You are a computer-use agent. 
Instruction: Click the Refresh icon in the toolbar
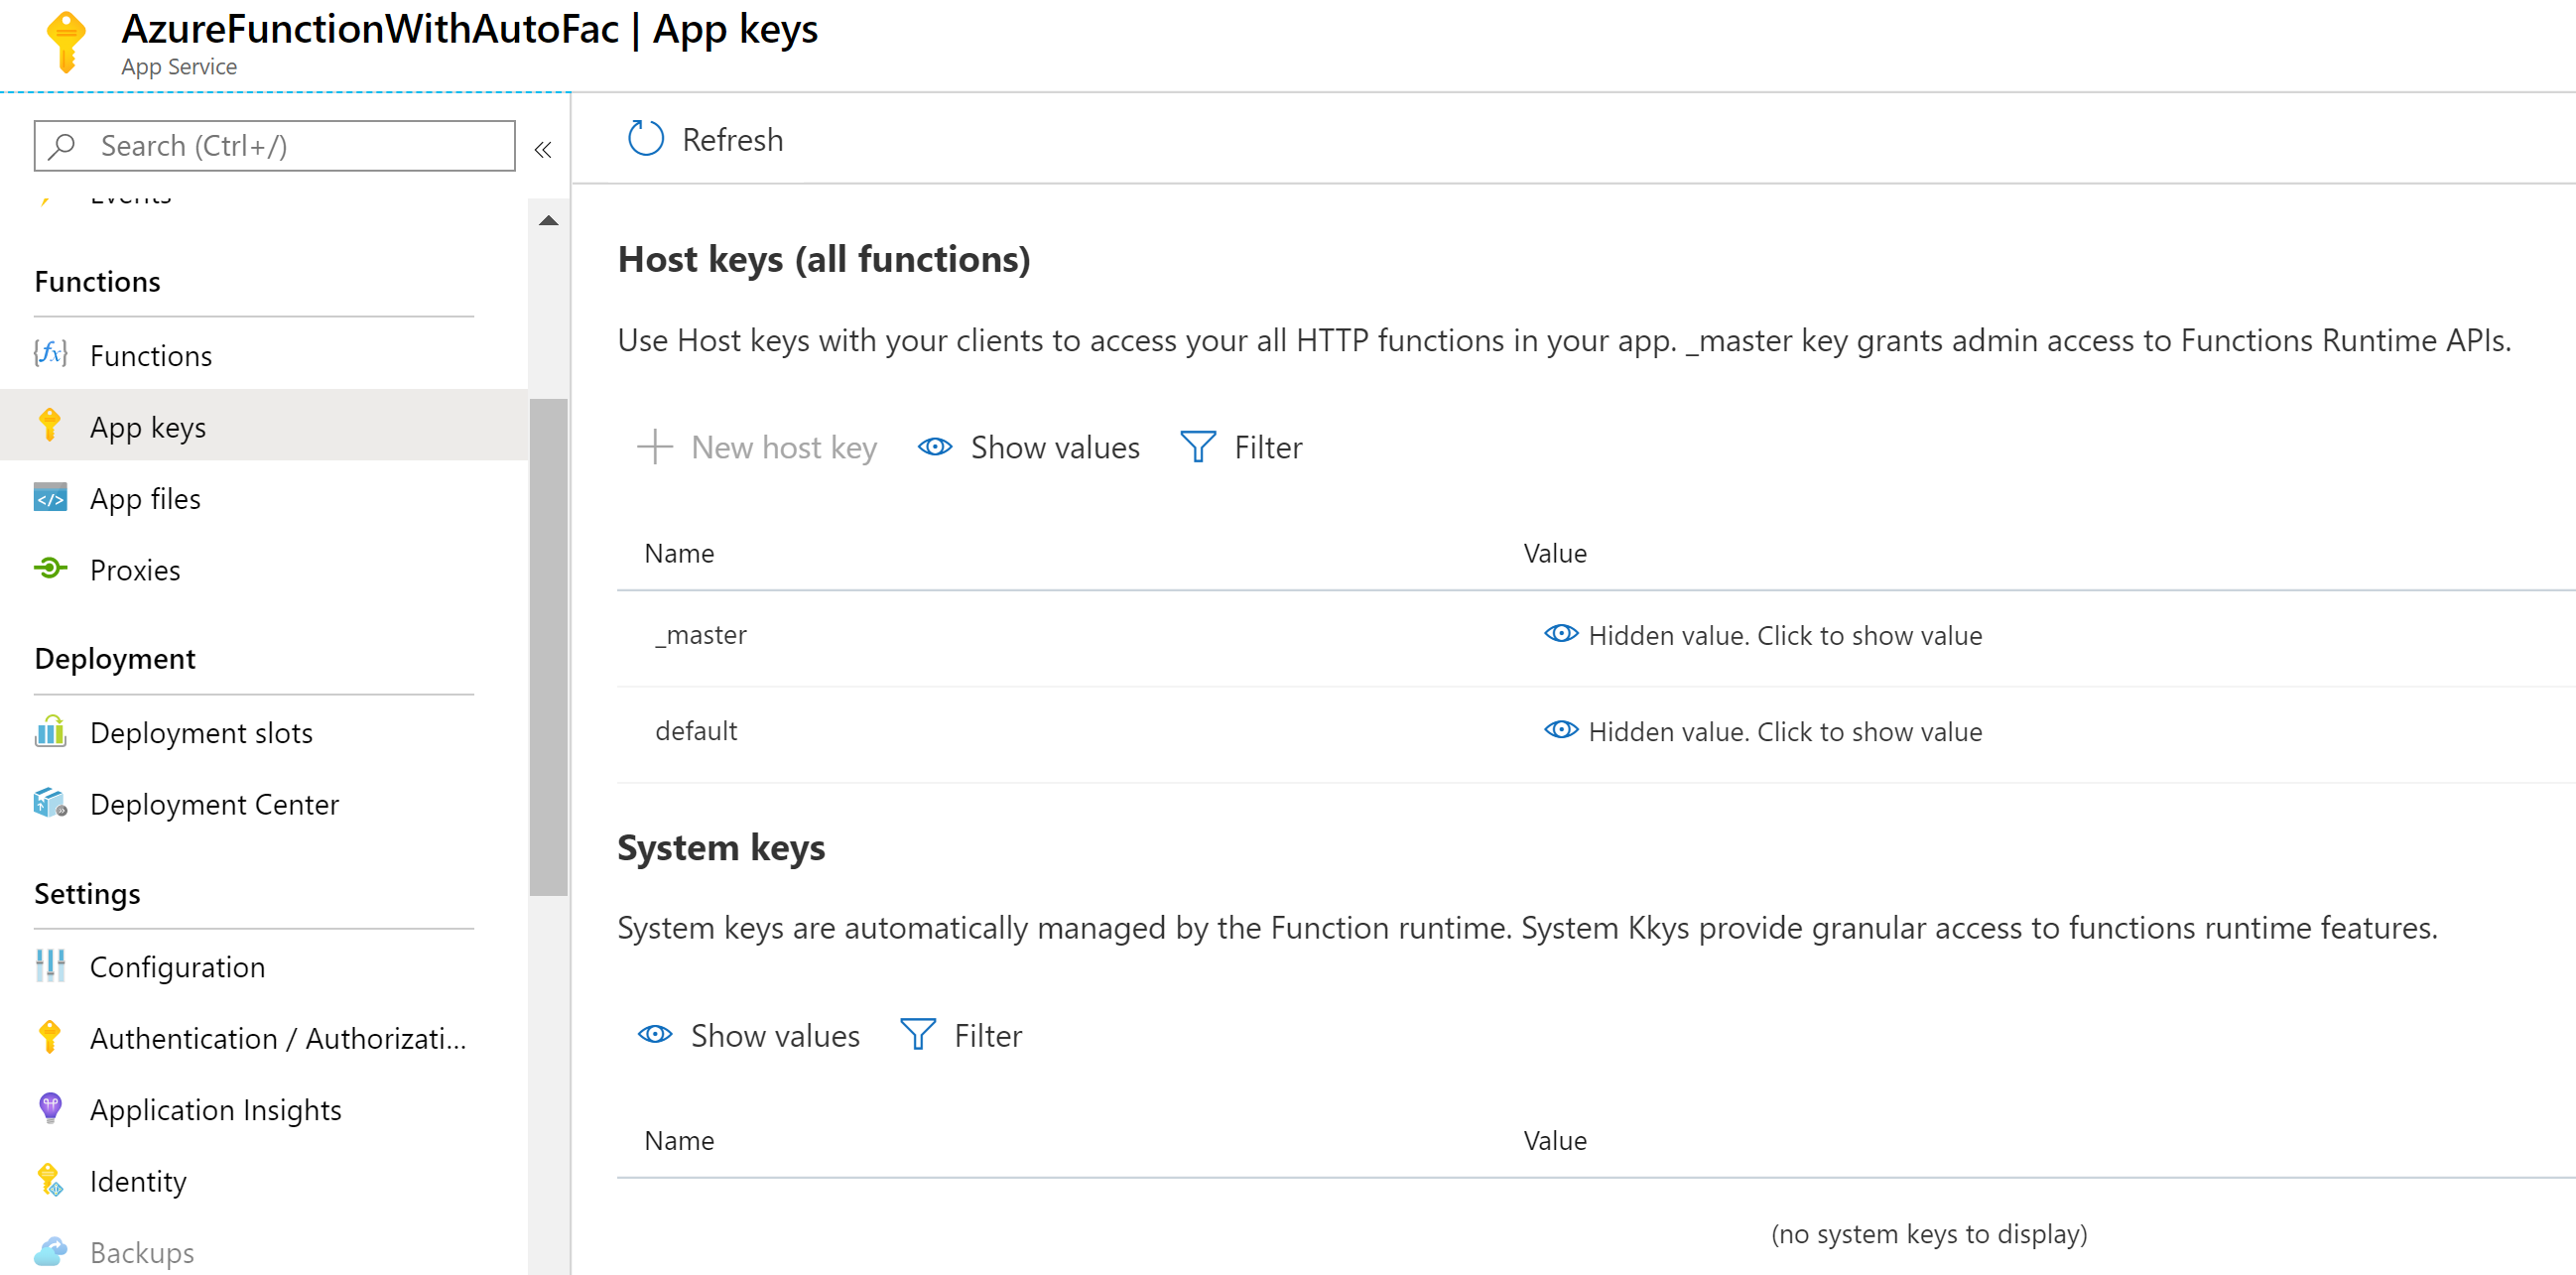point(645,139)
